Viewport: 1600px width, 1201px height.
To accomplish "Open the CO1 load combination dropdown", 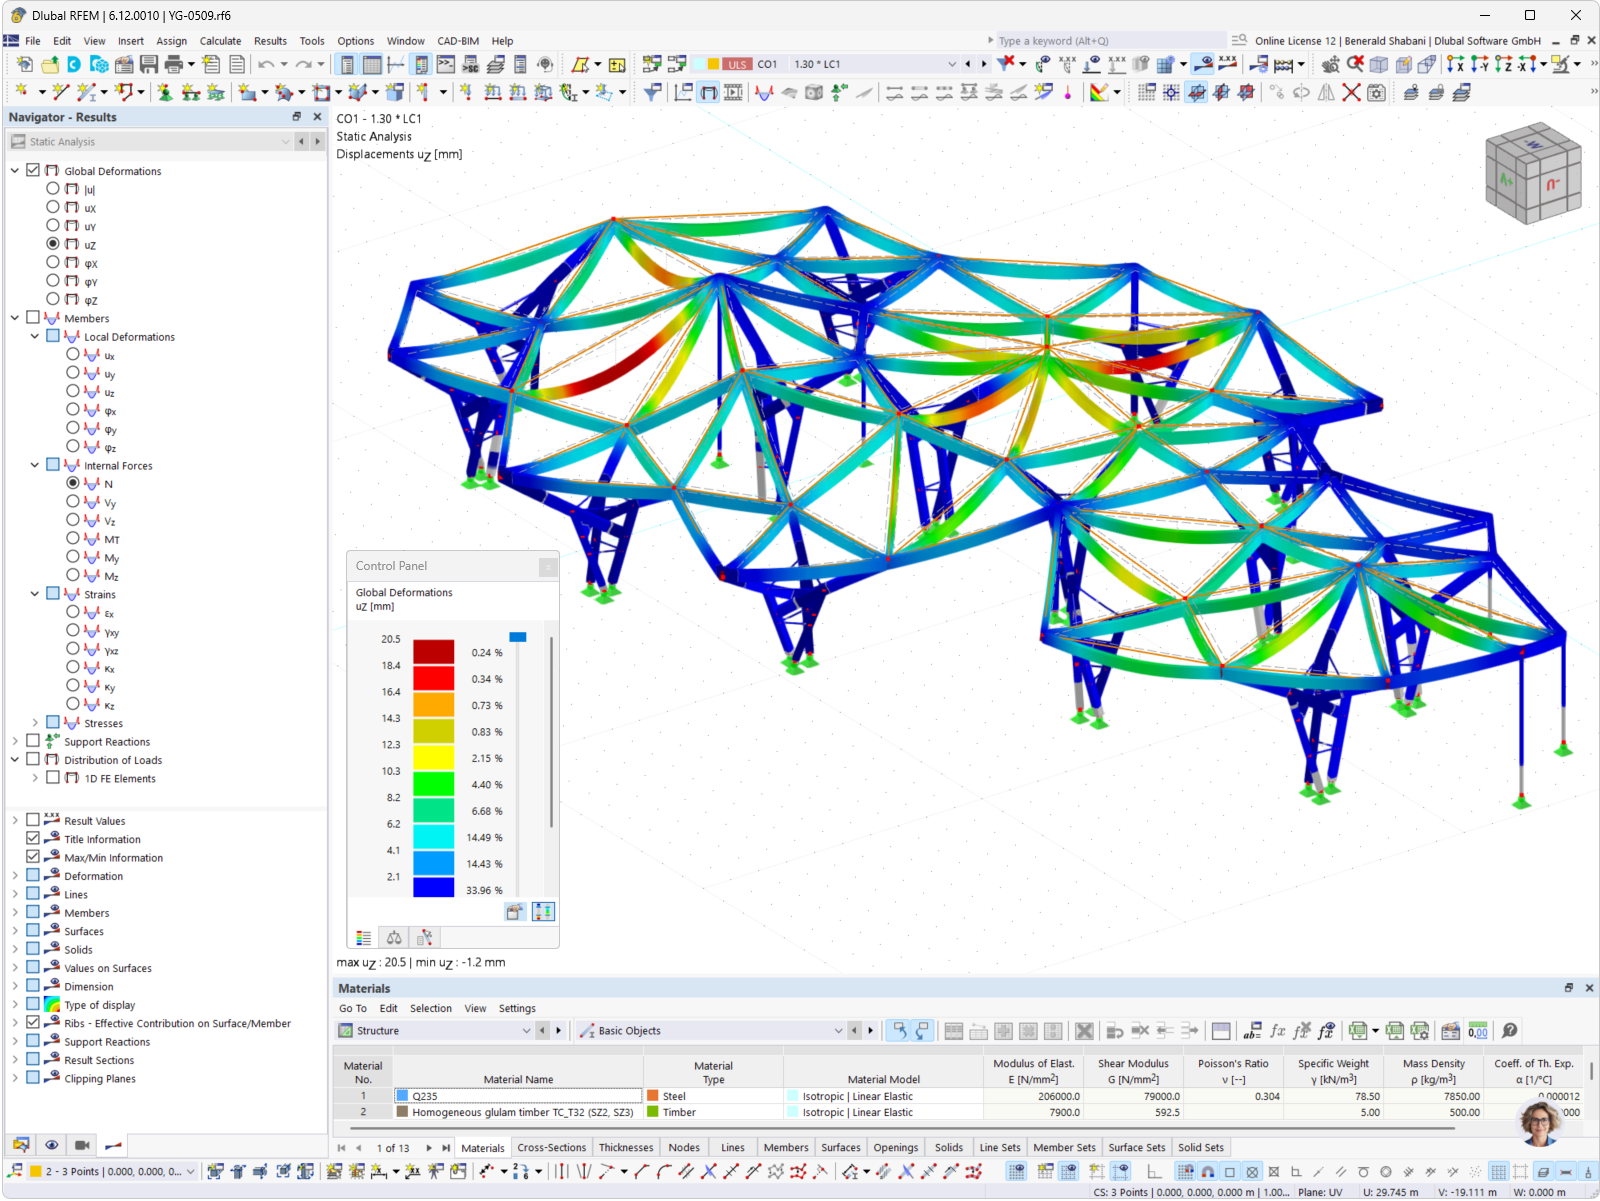I will click(x=951, y=63).
